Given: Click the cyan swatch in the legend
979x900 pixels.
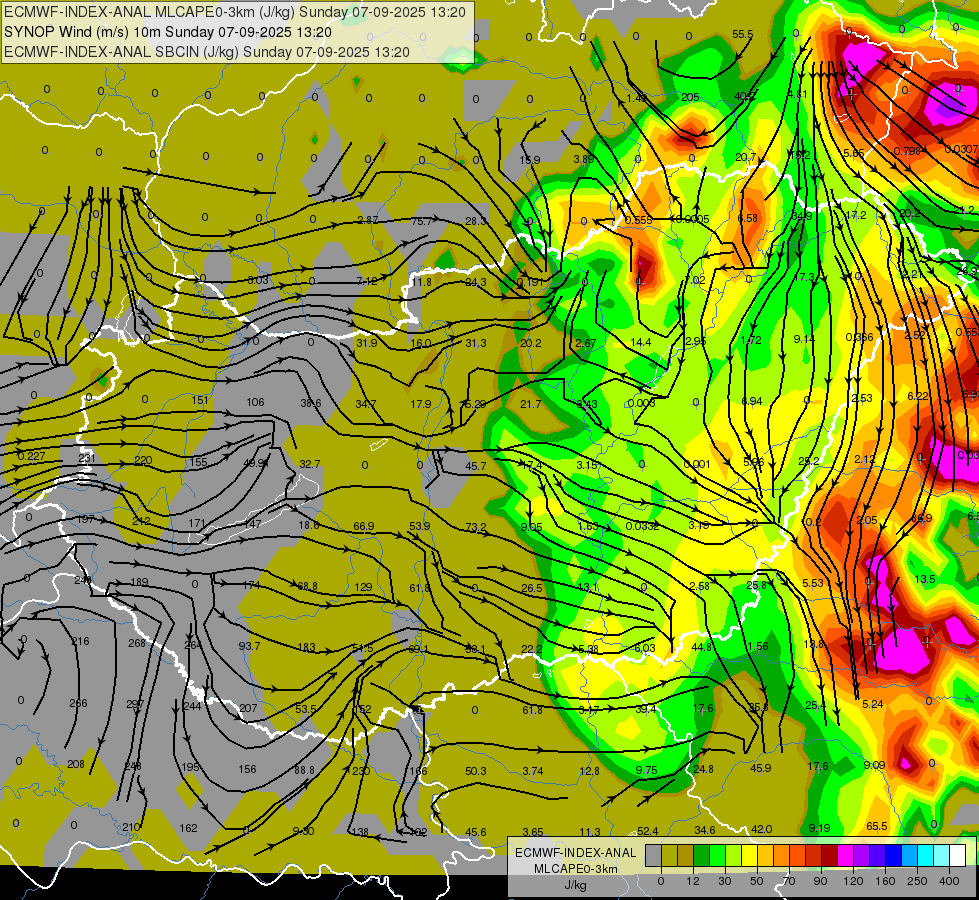Looking at the screenshot, I should pos(926,855).
